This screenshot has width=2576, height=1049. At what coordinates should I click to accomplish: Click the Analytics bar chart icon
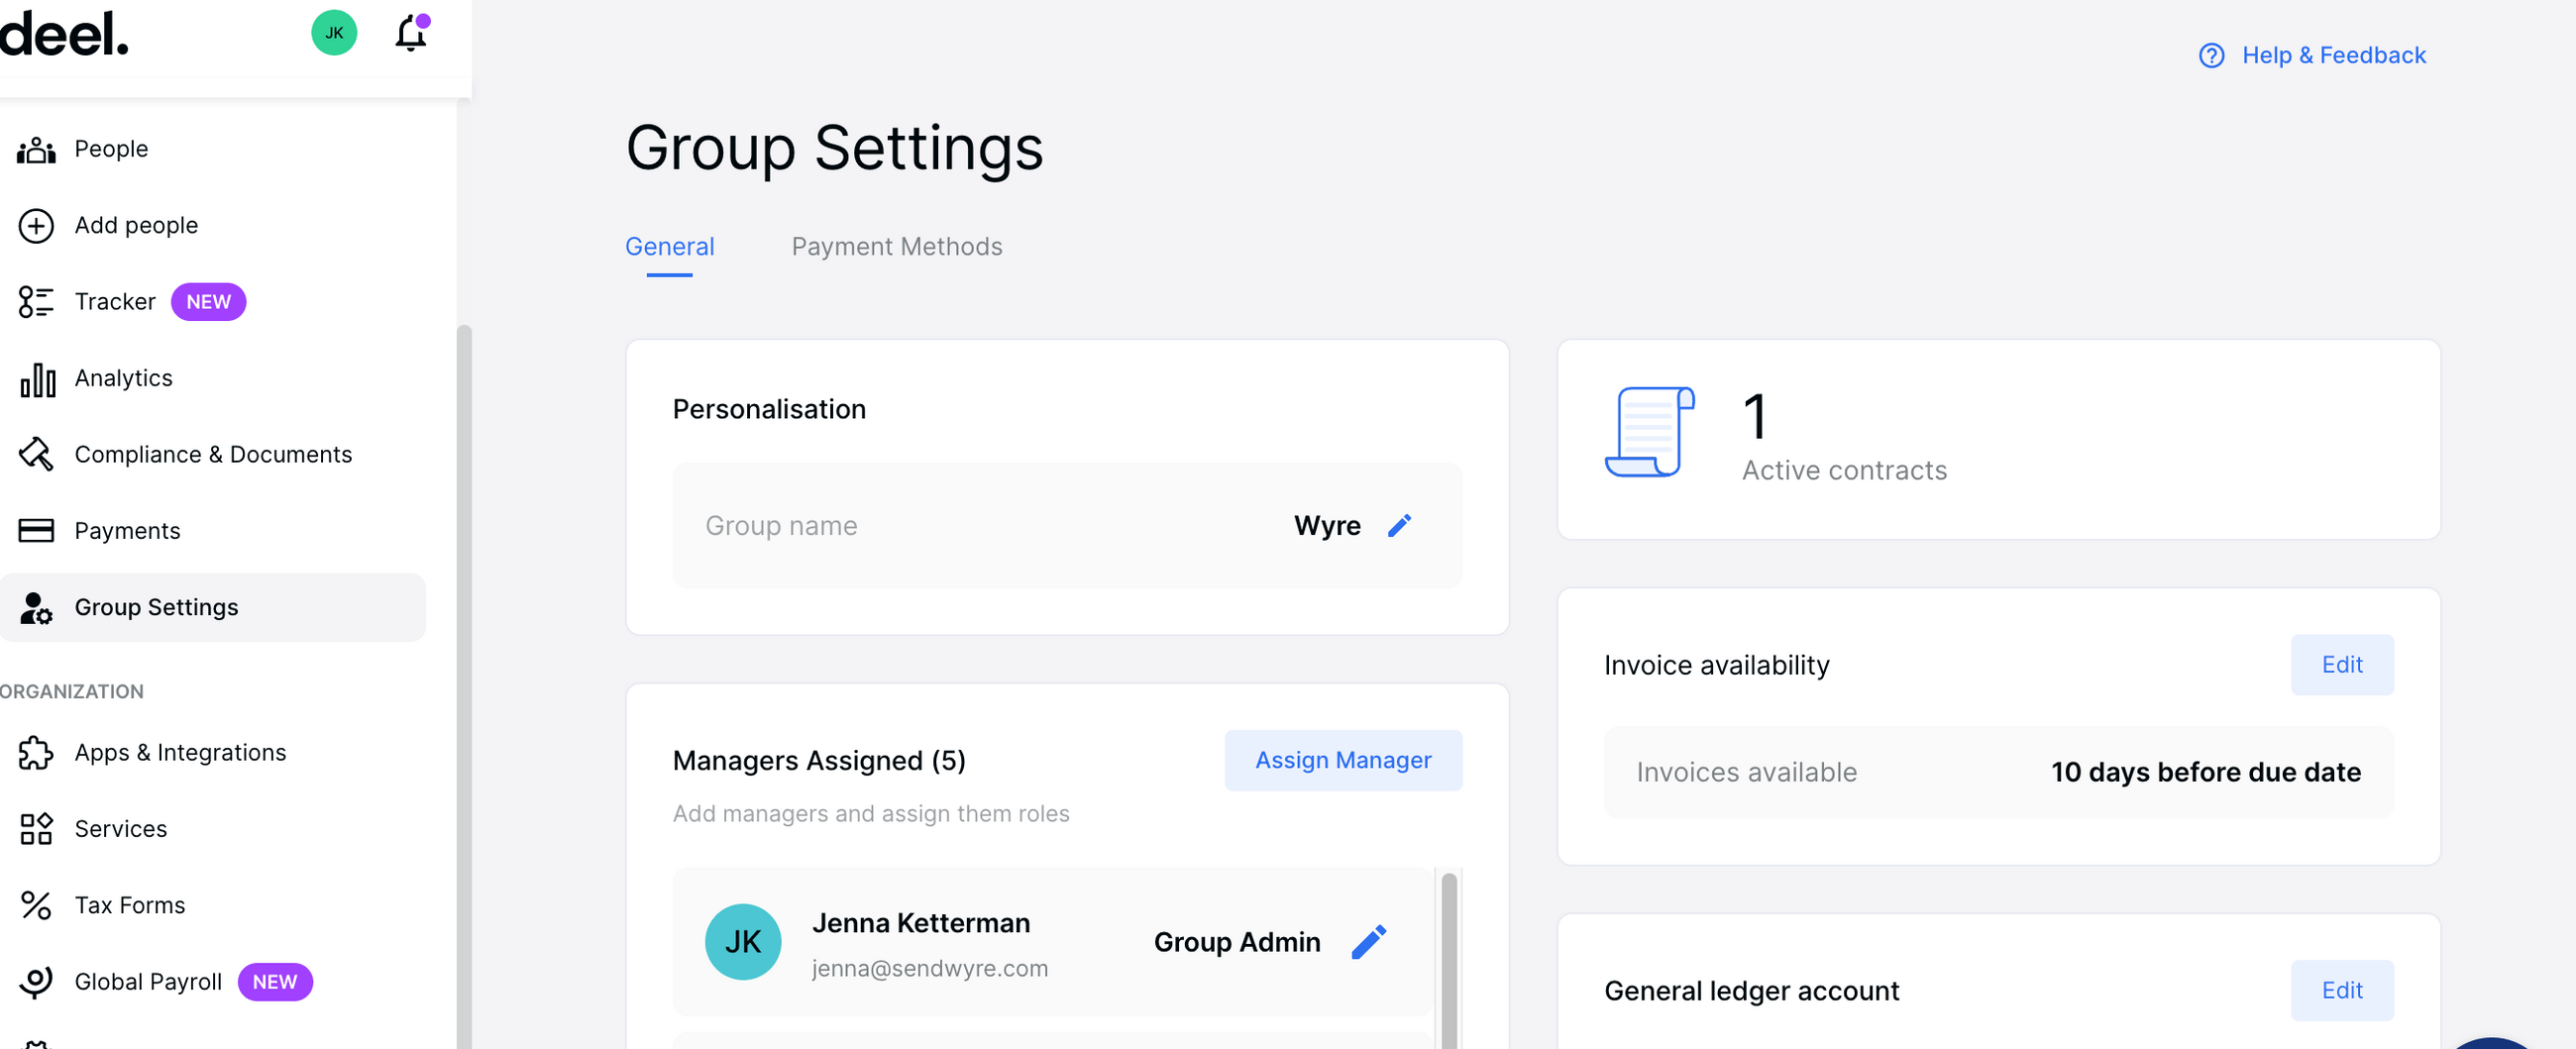pos(37,379)
